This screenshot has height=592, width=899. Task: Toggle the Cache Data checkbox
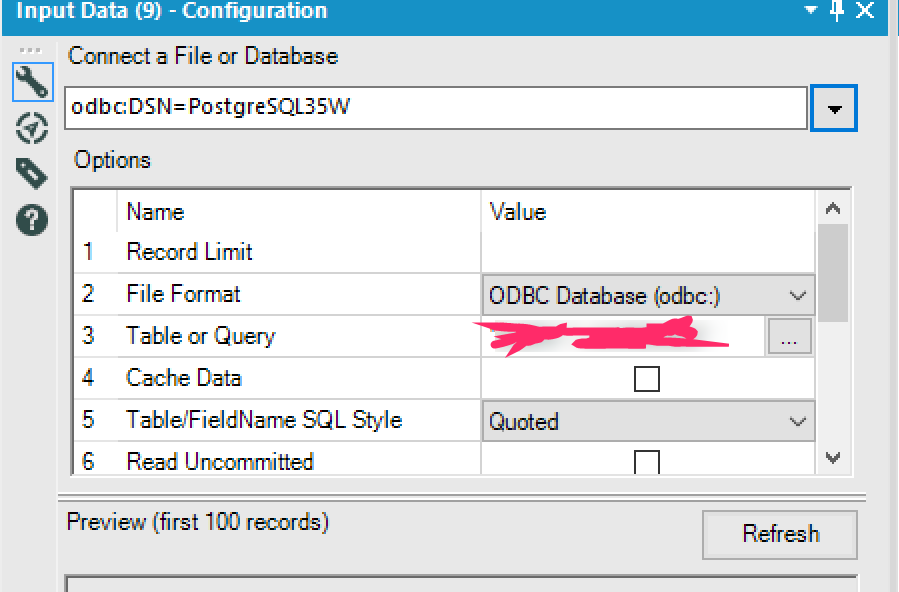647,379
